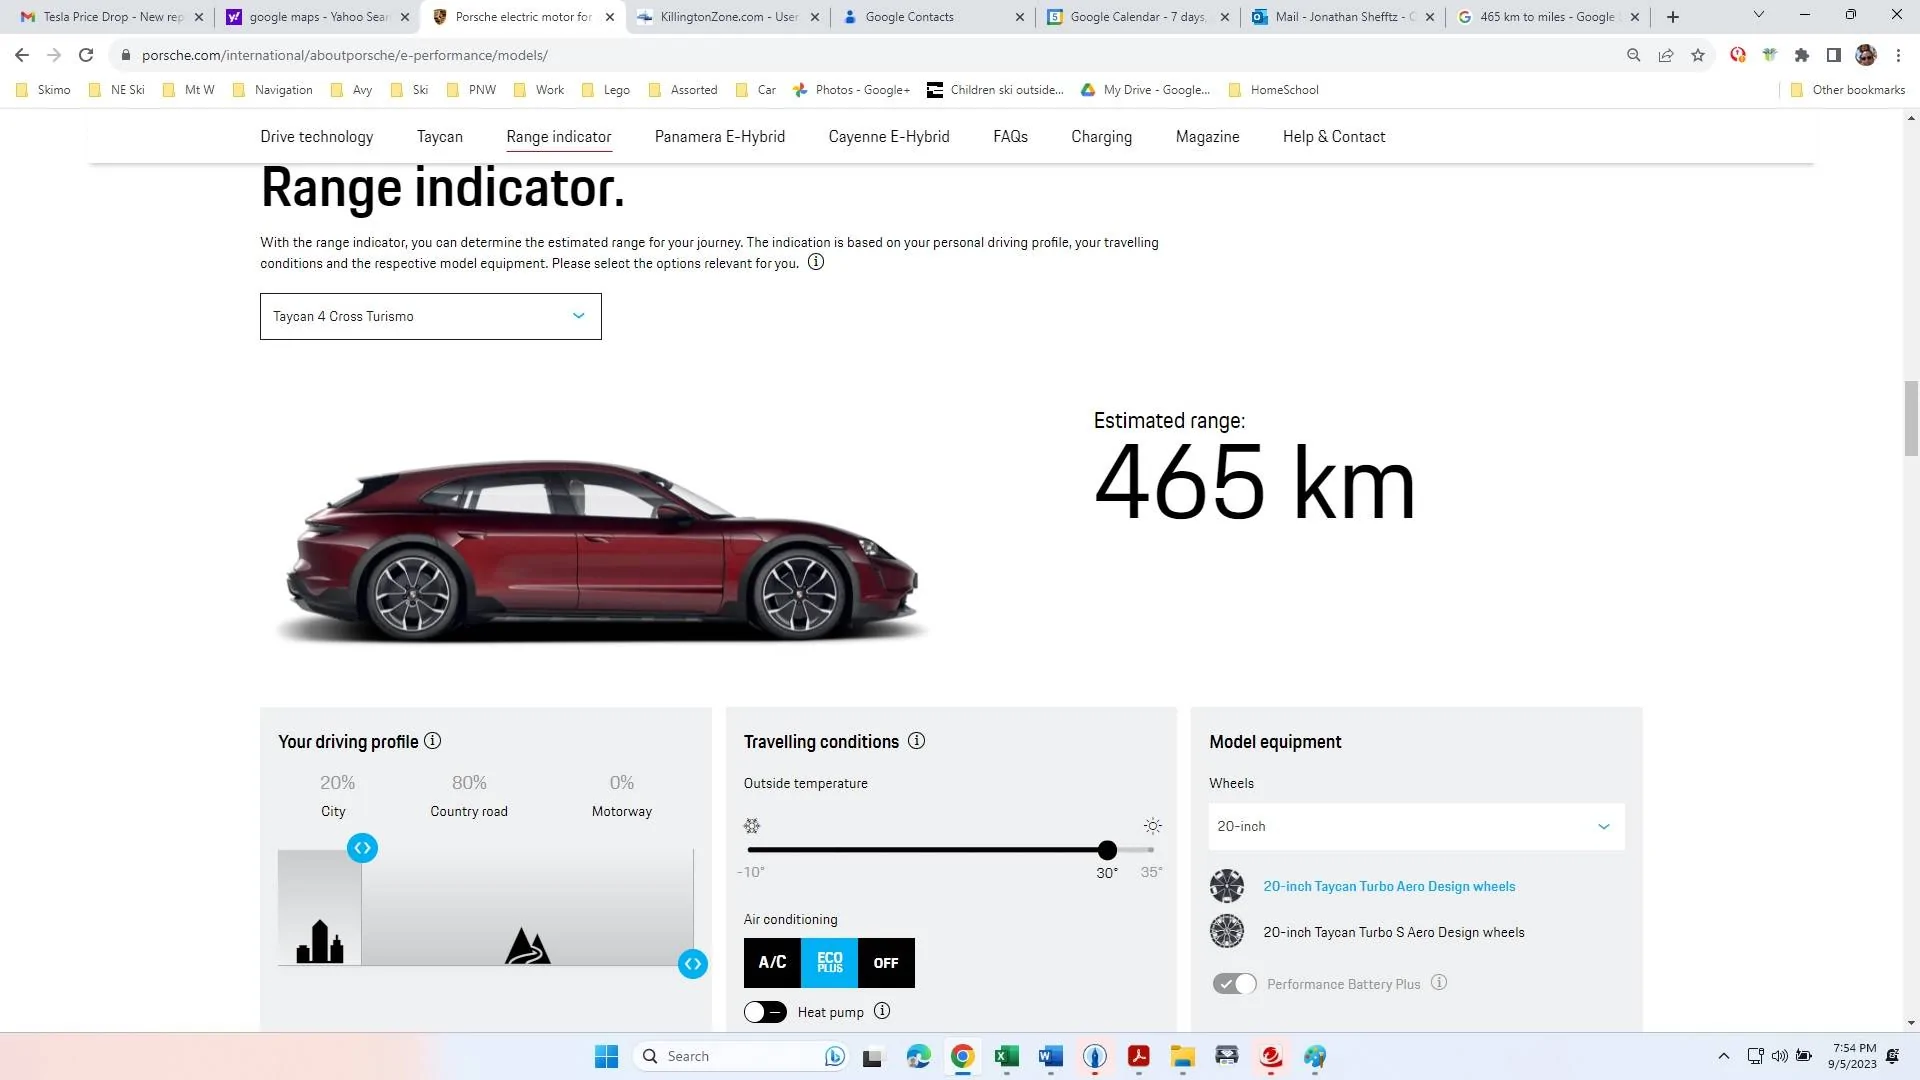Image resolution: width=1920 pixels, height=1080 pixels.
Task: Switch to Google Calendar tab
Action: tap(1137, 17)
